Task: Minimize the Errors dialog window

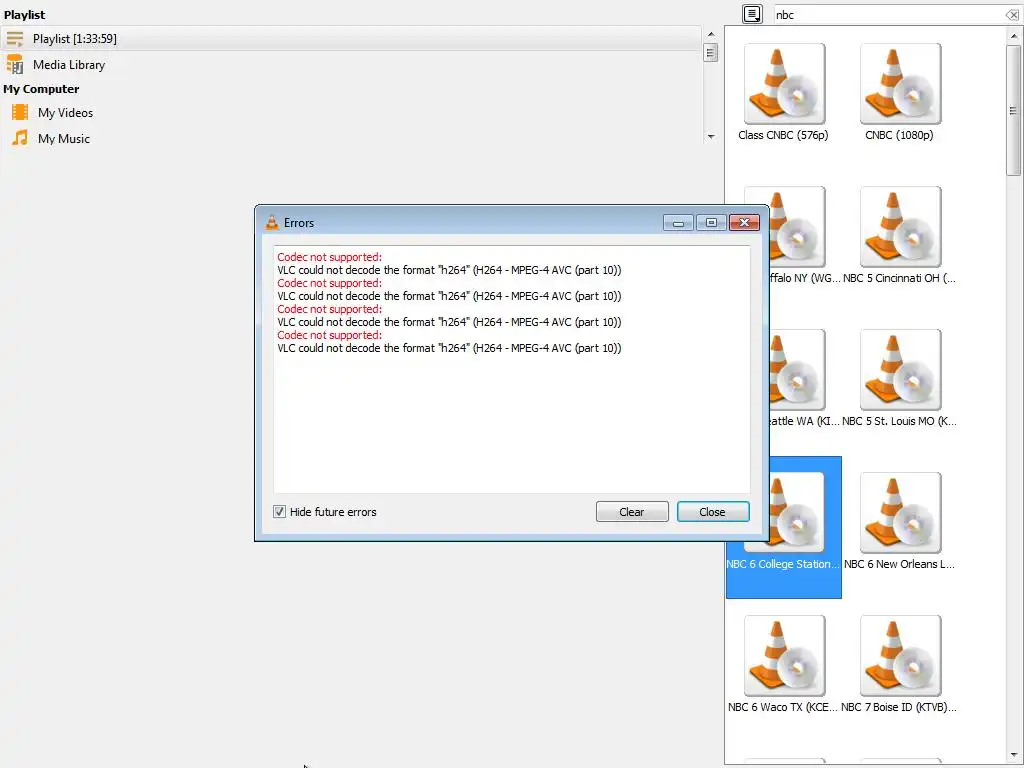Action: (x=678, y=223)
